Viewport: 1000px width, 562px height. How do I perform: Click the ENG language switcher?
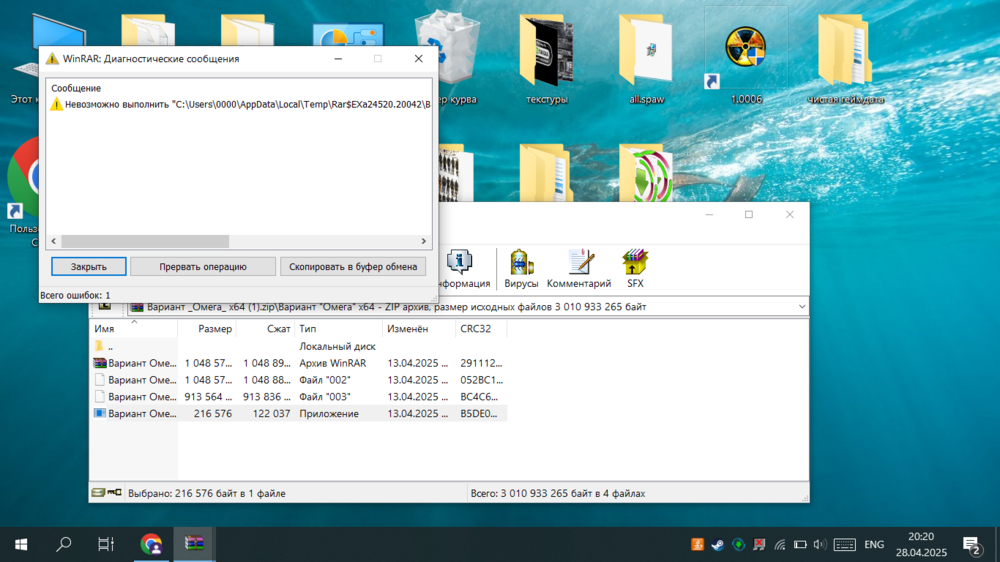(x=874, y=545)
